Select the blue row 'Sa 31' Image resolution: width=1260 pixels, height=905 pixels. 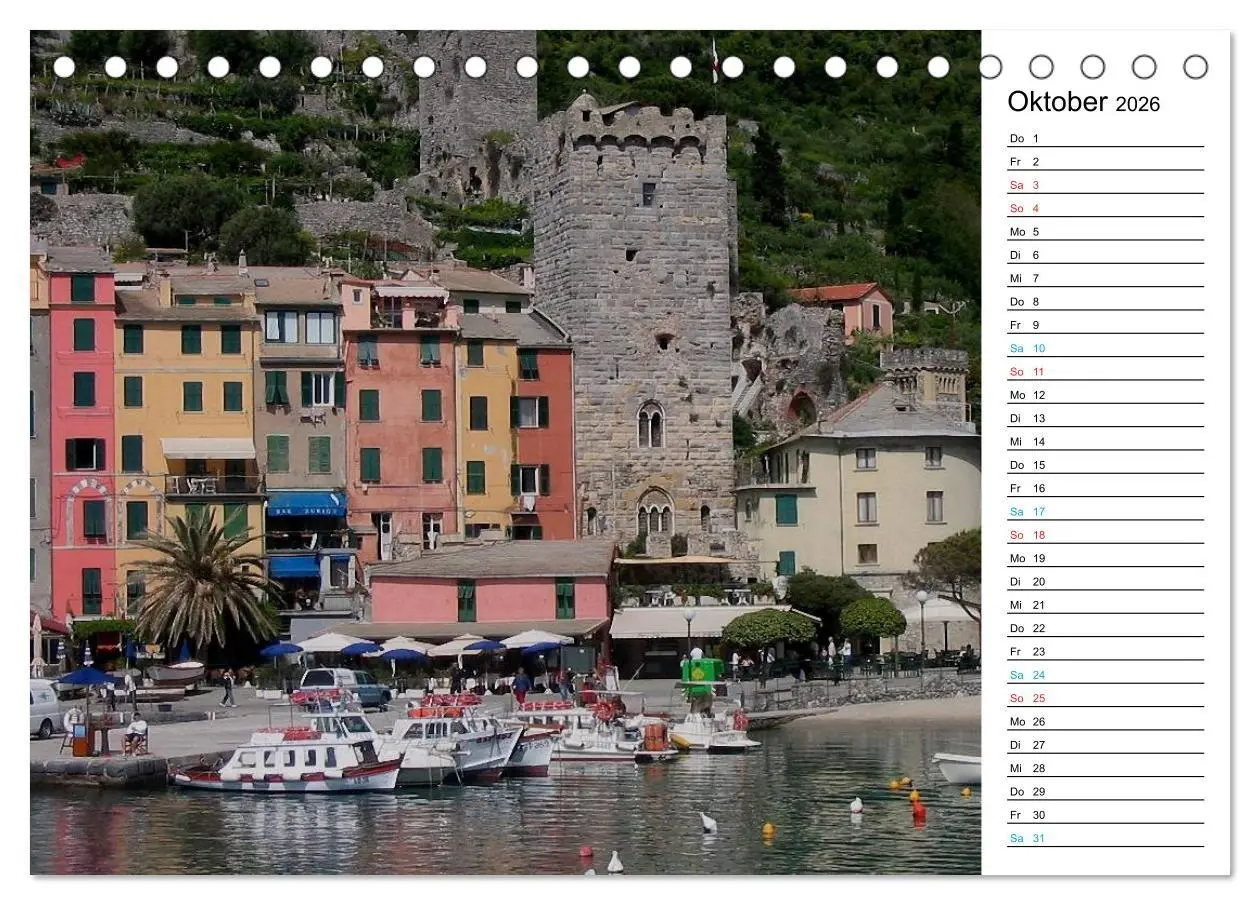click(1105, 837)
